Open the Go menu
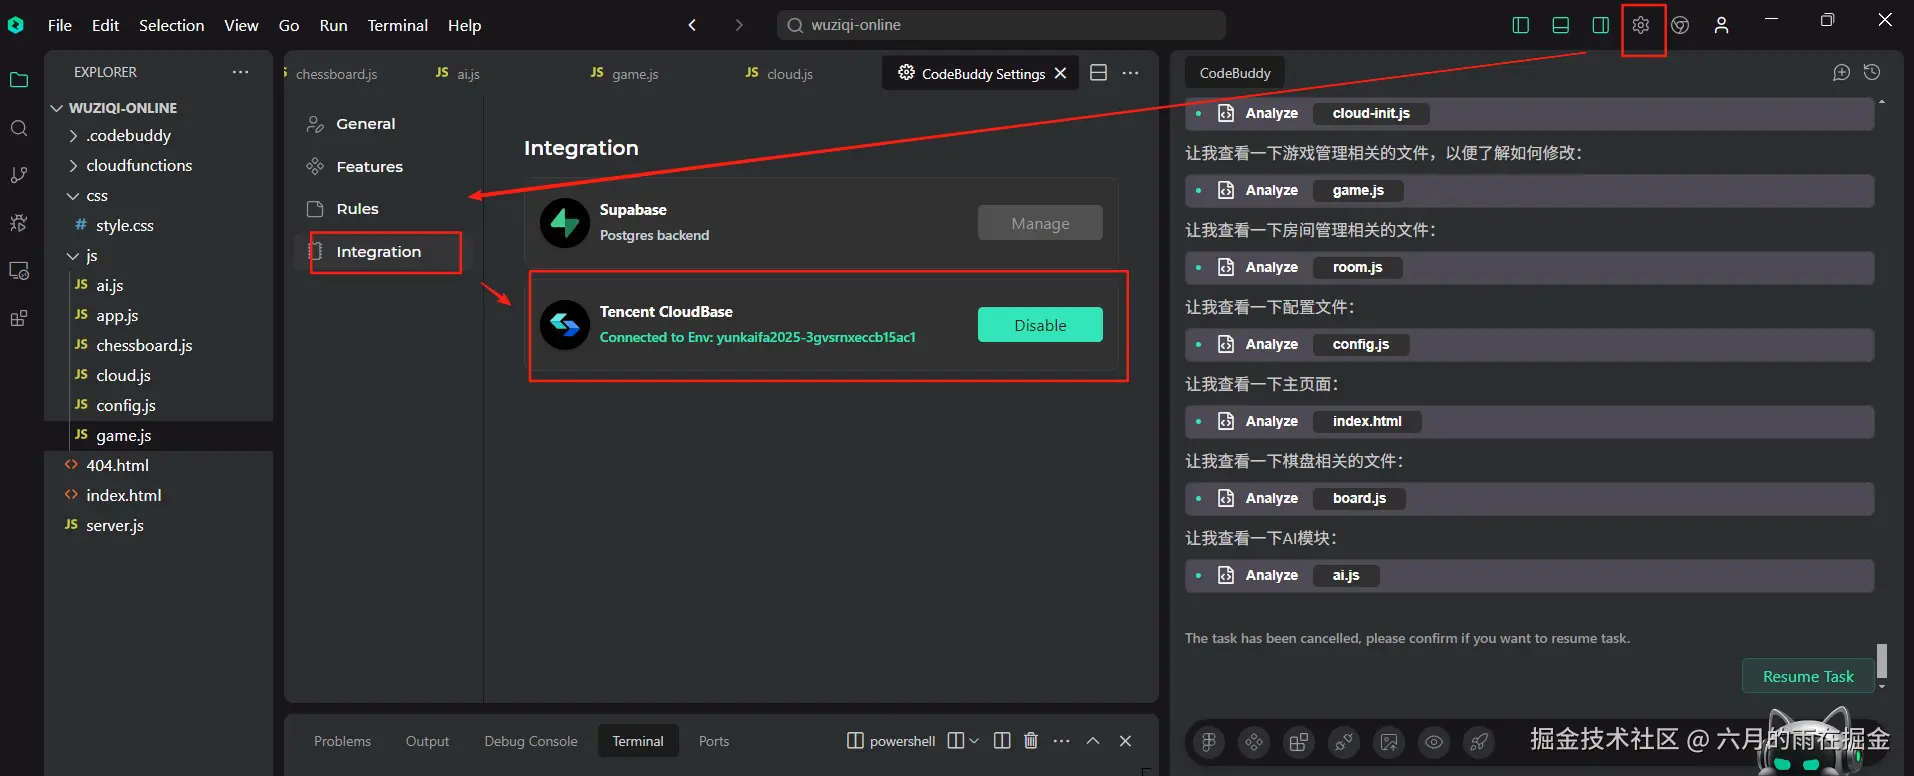The height and width of the screenshot is (776, 1914). (289, 25)
